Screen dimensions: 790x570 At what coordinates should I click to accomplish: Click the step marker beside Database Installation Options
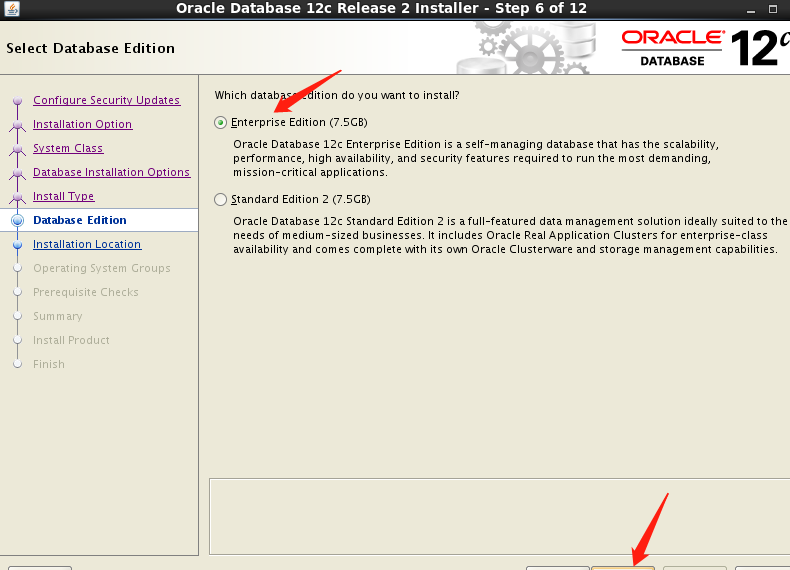[18, 172]
